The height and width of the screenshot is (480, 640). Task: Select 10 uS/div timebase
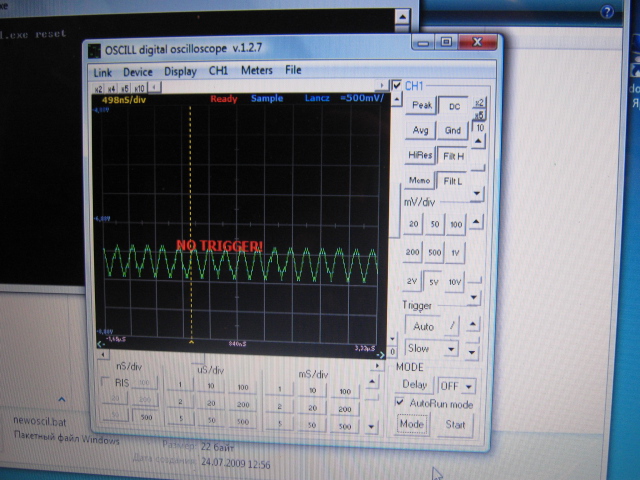pos(211,386)
